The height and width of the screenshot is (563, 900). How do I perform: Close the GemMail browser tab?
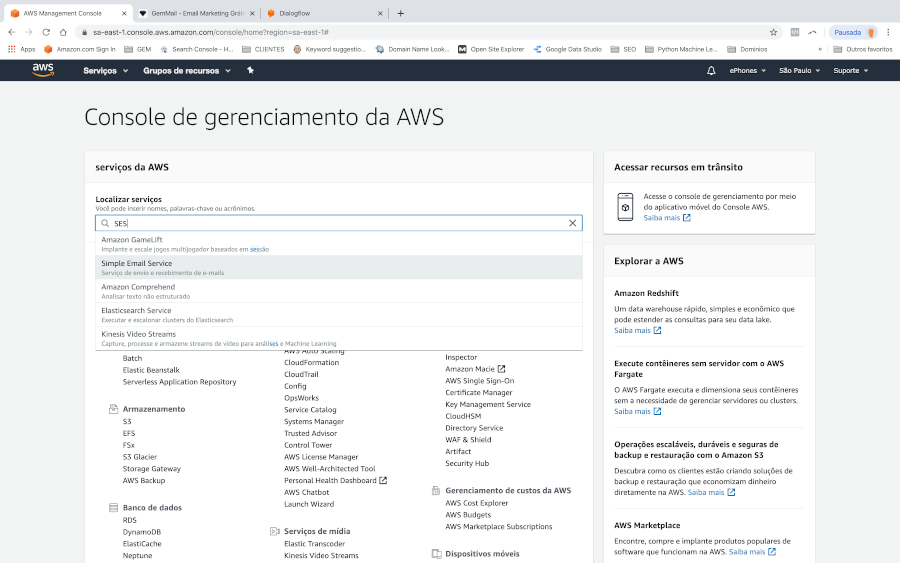coord(252,13)
